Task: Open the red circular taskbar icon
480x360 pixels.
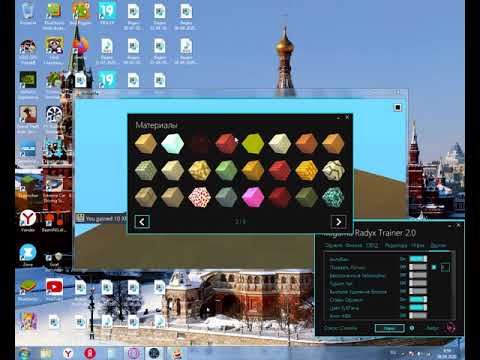Action: 90,353
